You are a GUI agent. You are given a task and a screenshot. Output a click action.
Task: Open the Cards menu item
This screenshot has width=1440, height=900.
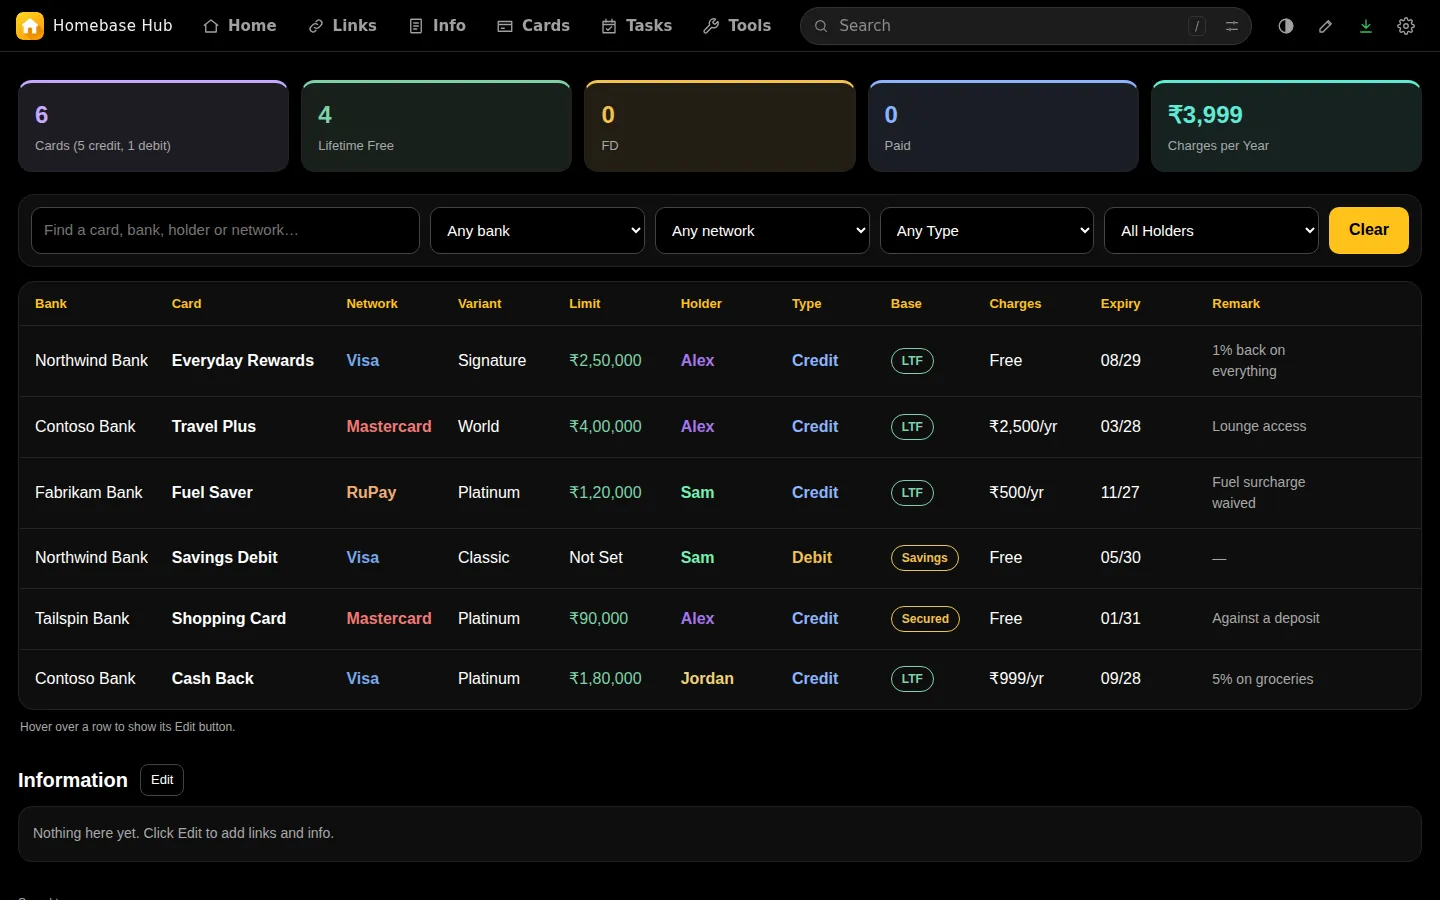tap(534, 26)
